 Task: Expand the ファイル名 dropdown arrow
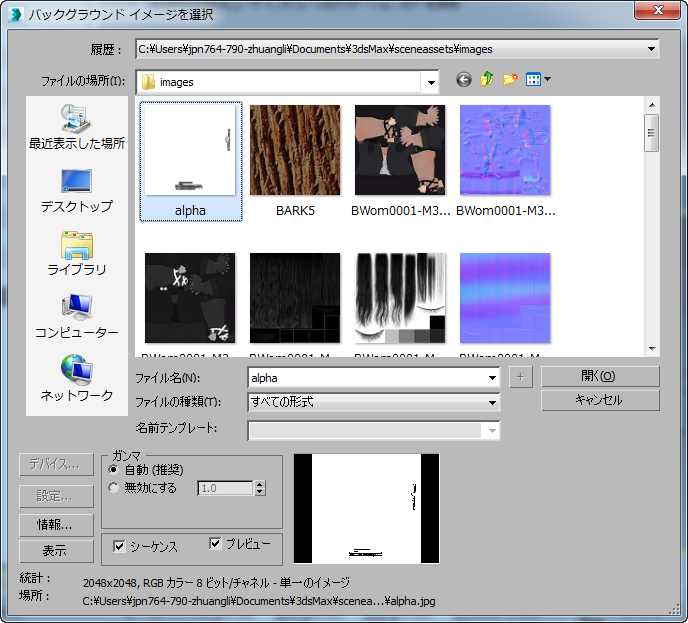point(492,378)
